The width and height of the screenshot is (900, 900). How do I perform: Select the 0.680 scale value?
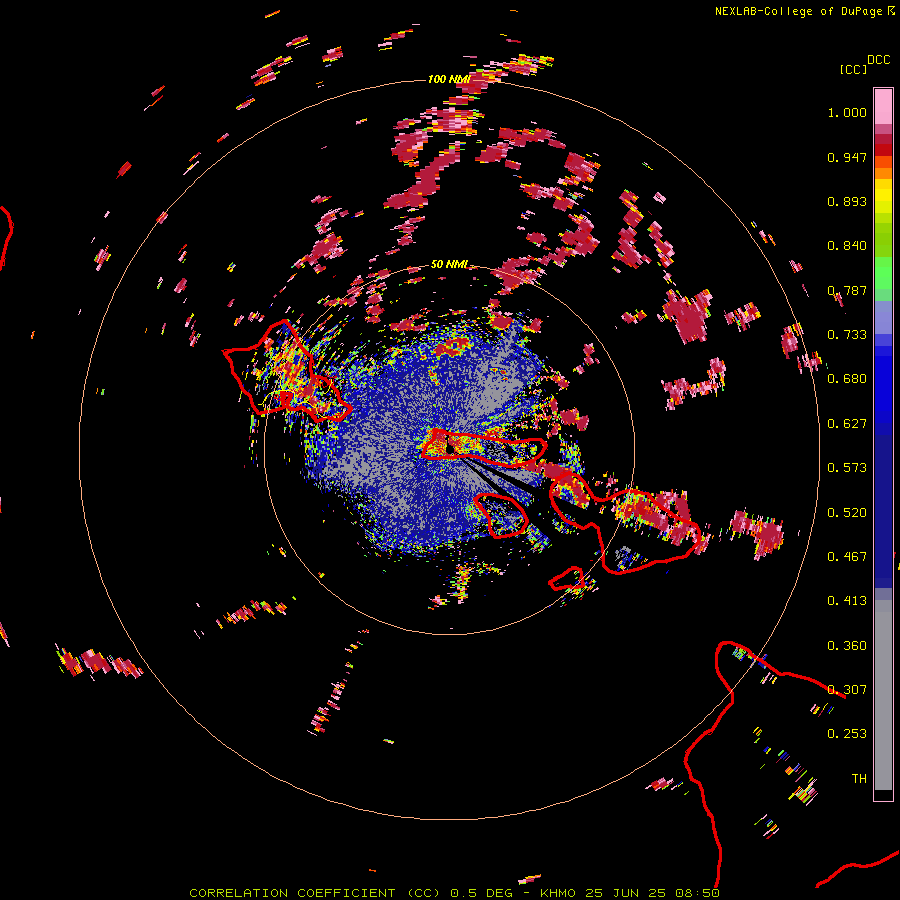[847, 379]
